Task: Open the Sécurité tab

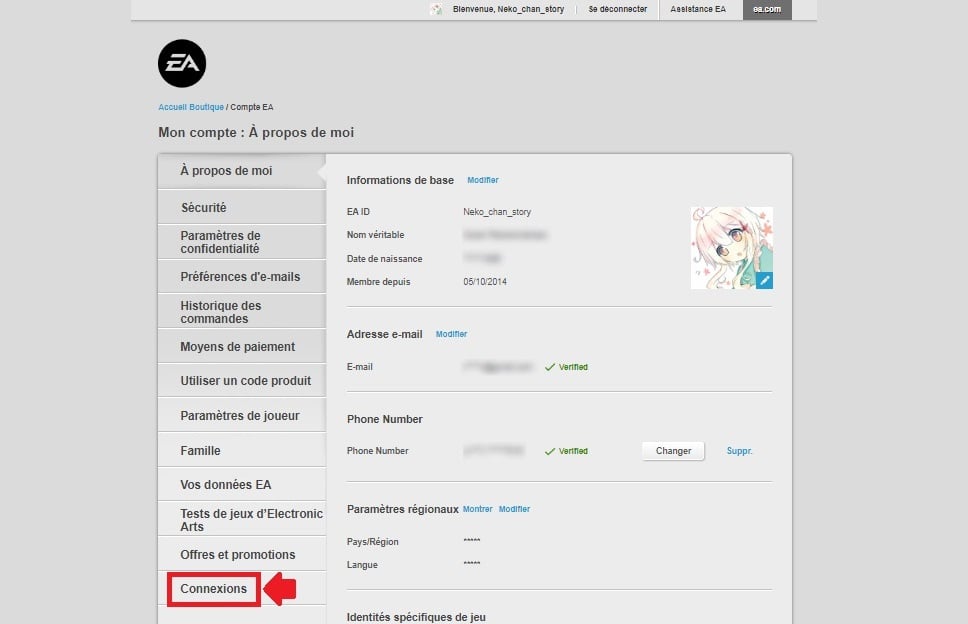Action: click(203, 208)
